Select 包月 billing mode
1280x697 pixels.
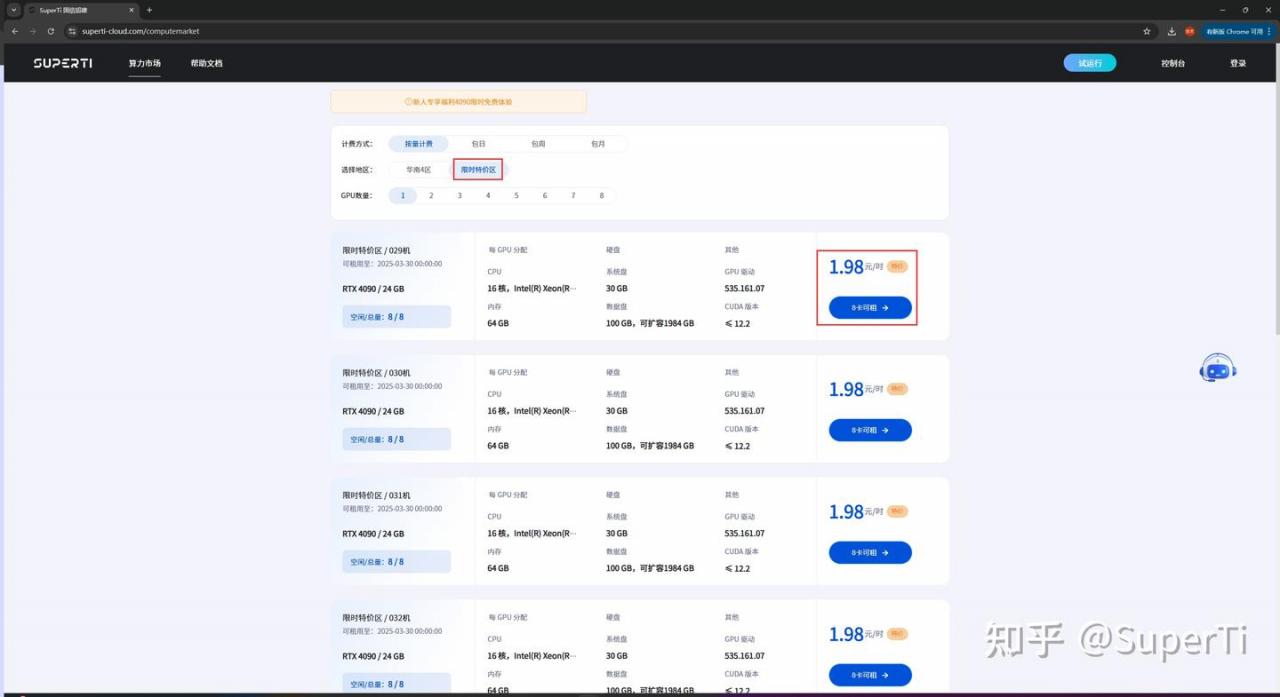598,144
